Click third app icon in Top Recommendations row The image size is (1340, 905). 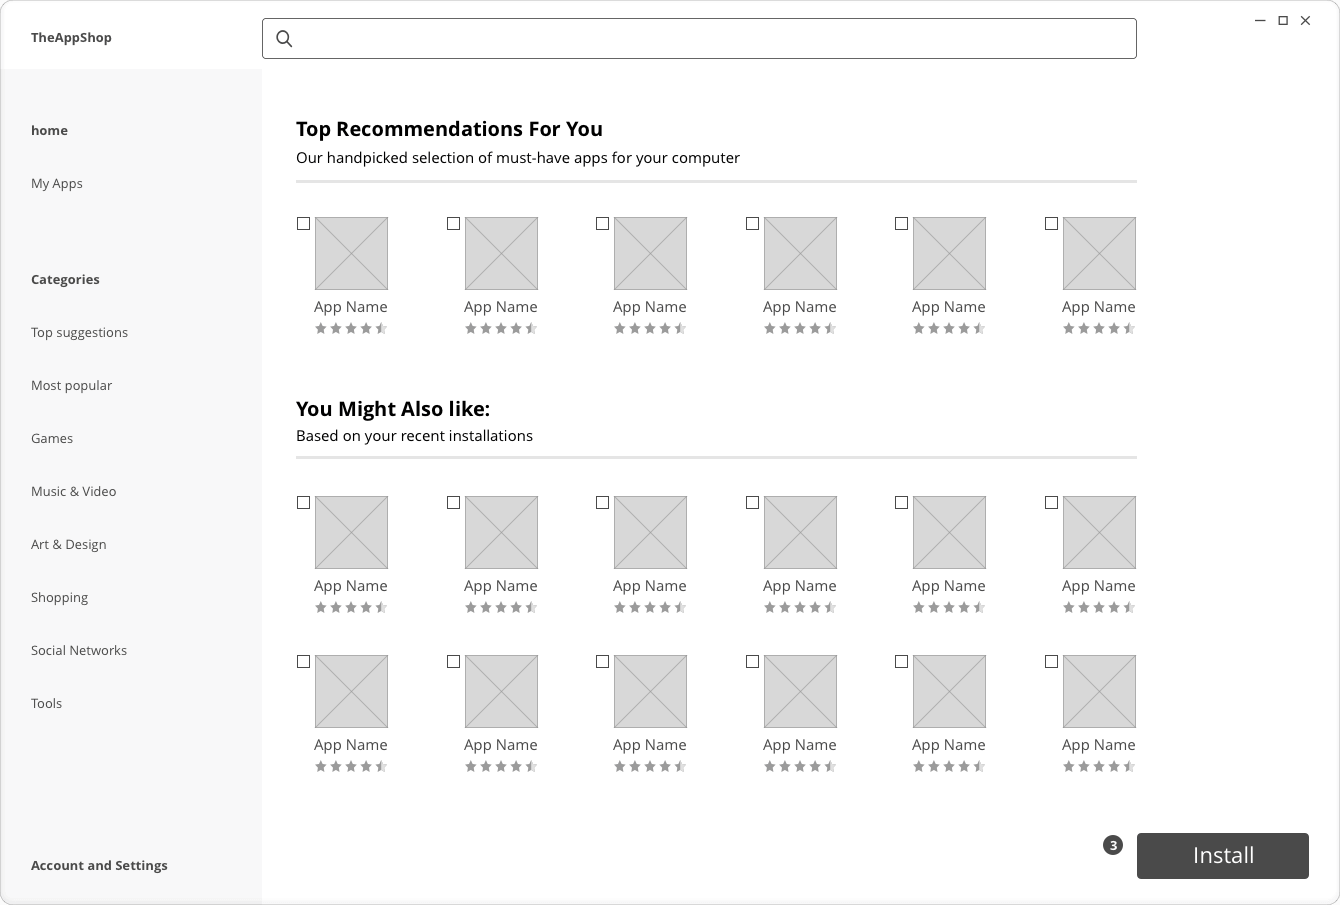pyautogui.click(x=650, y=253)
